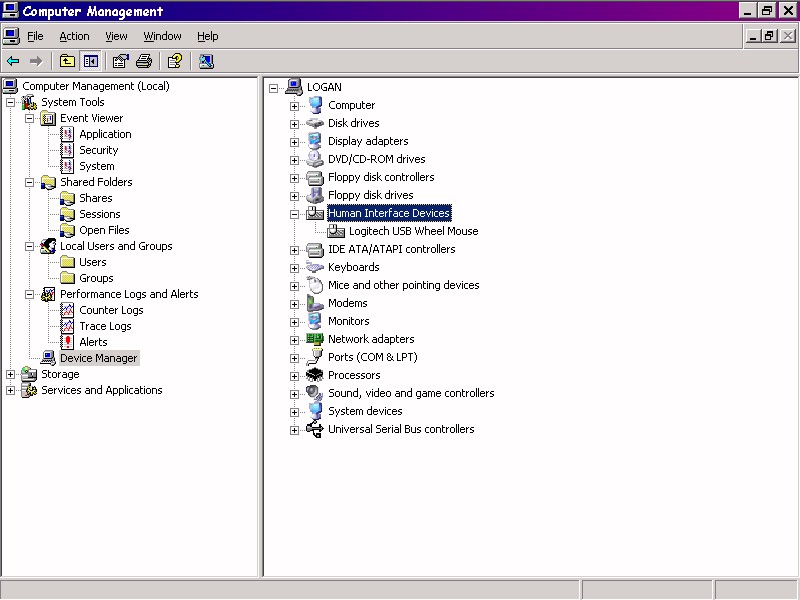The image size is (800, 600).
Task: Collapse the LOGAN root node
Action: [273, 88]
